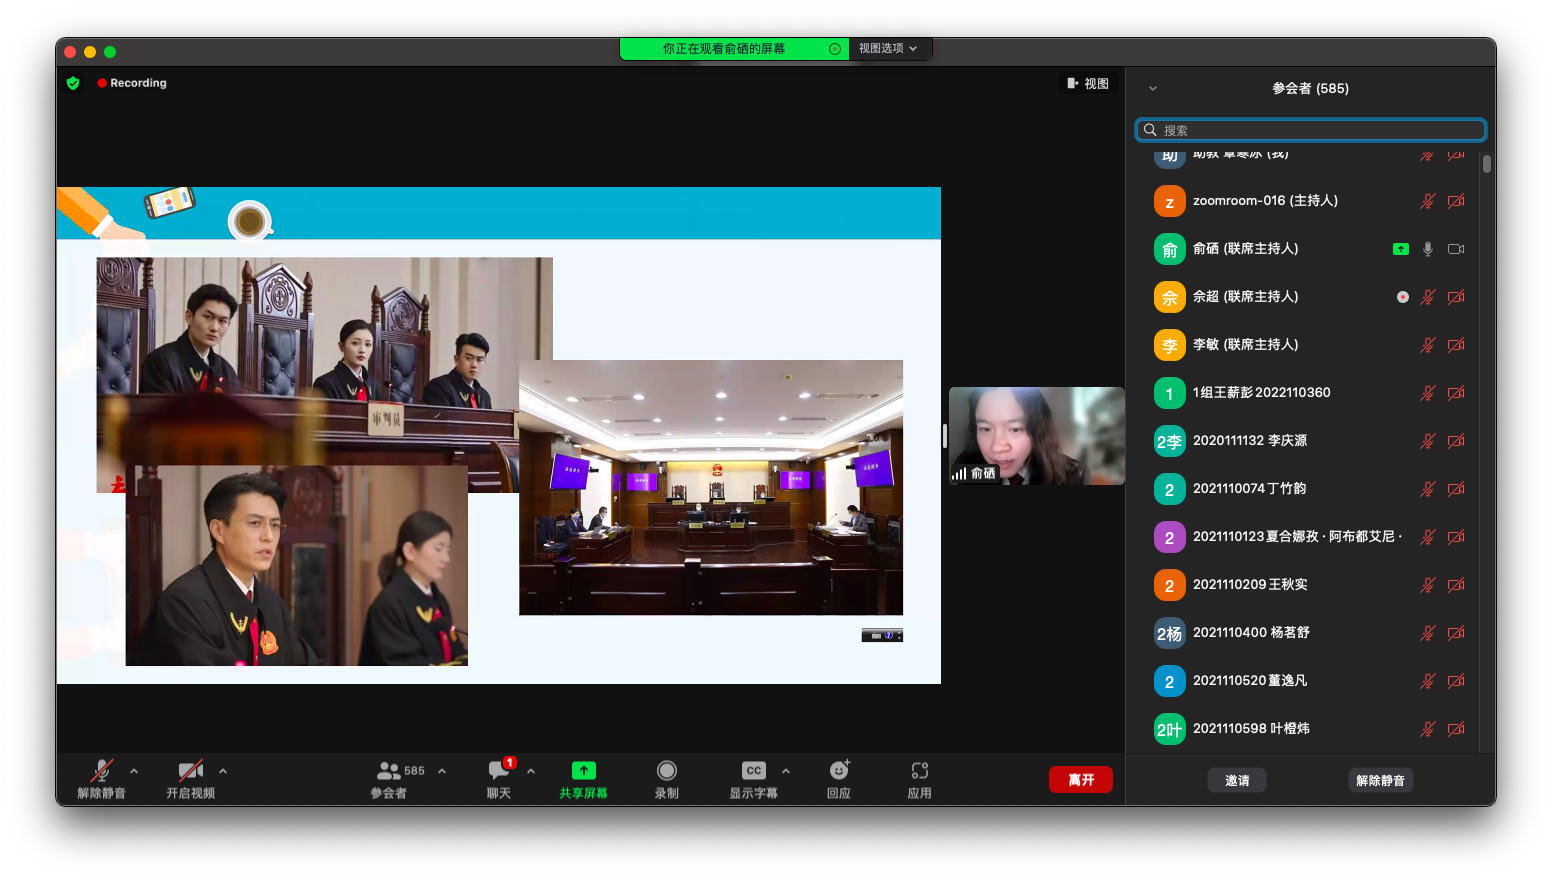Expand audio options arrow beside microphone
The width and height of the screenshot is (1552, 880).
pyautogui.click(x=134, y=771)
